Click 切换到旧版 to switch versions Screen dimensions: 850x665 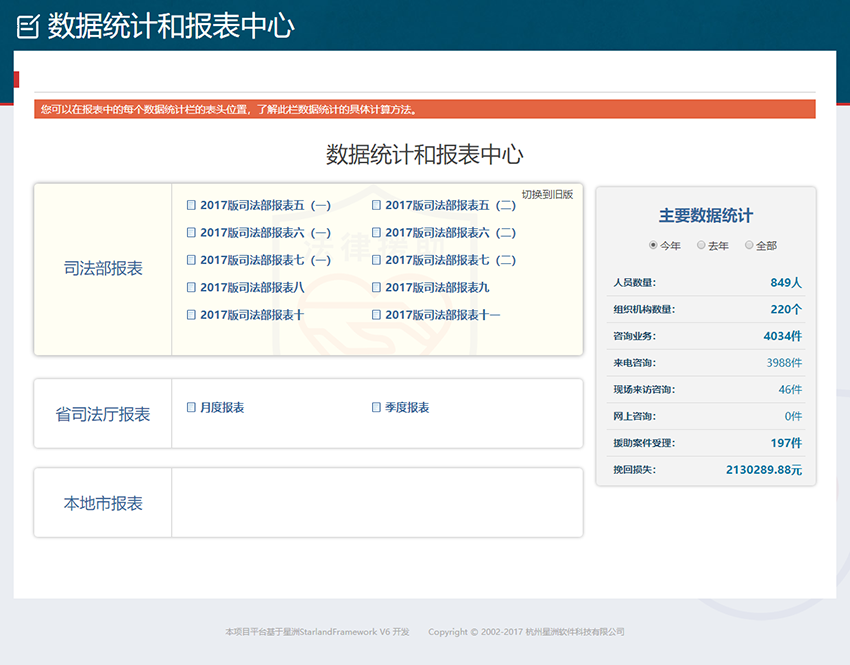[x=547, y=195]
